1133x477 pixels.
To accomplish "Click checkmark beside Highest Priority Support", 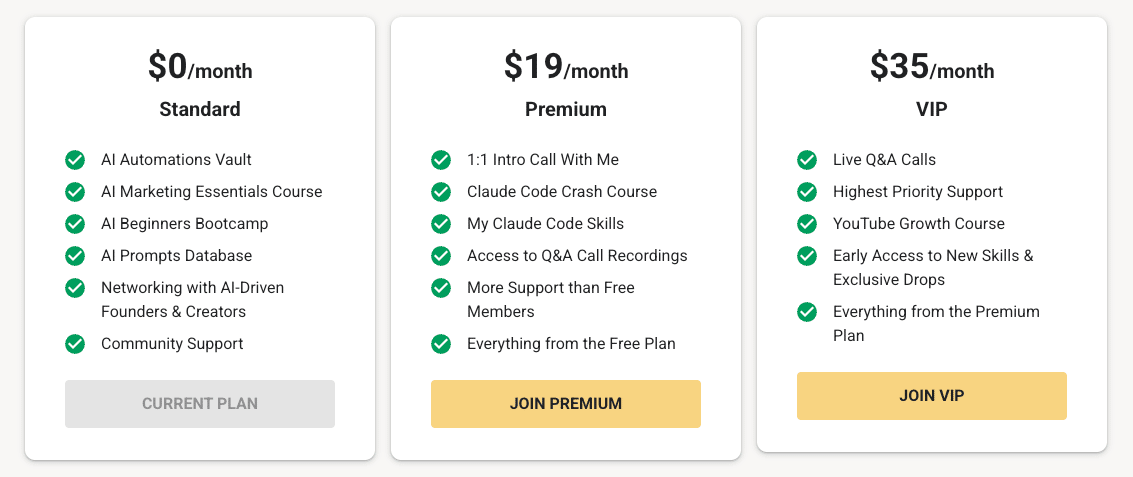I will (x=807, y=192).
